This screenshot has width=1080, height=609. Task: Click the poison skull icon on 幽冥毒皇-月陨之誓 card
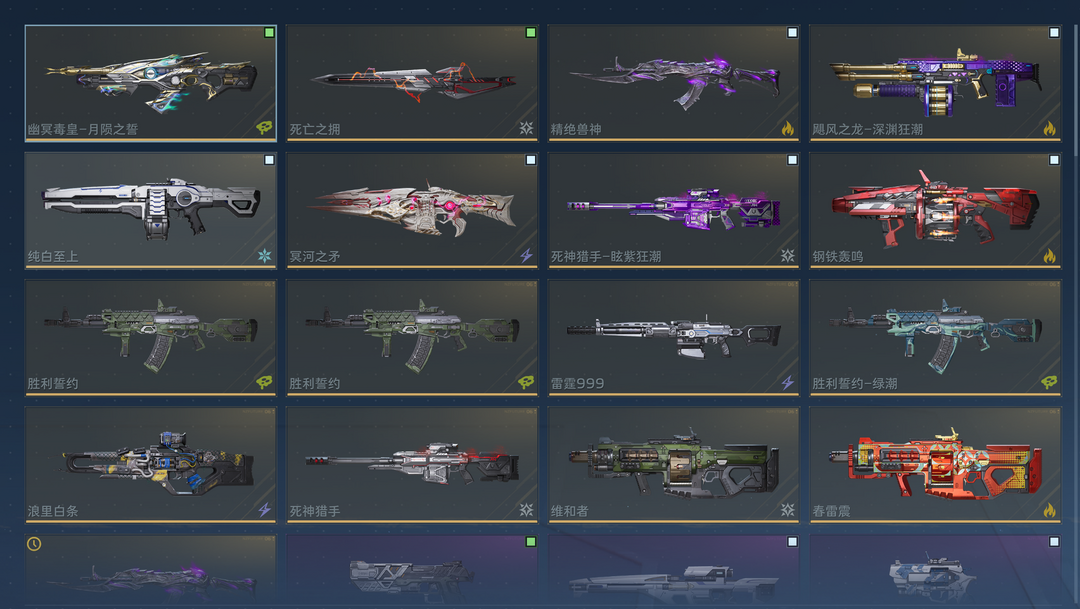click(x=264, y=127)
